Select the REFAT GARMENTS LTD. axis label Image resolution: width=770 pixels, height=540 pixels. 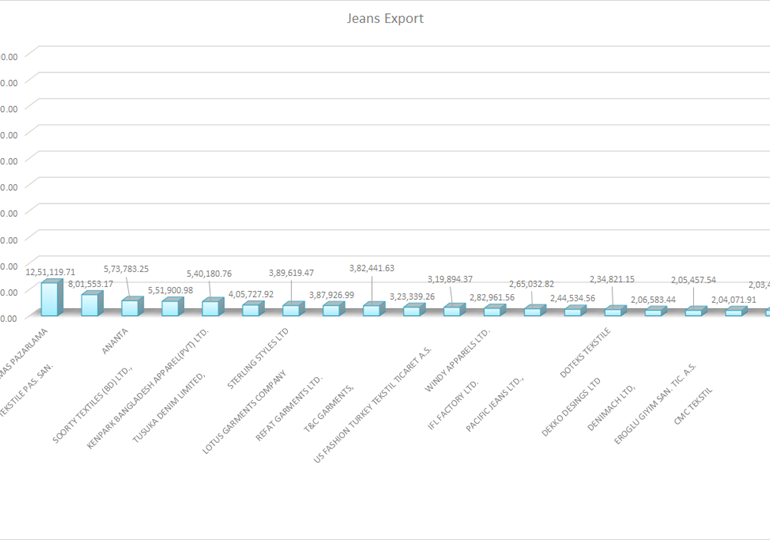[289, 408]
